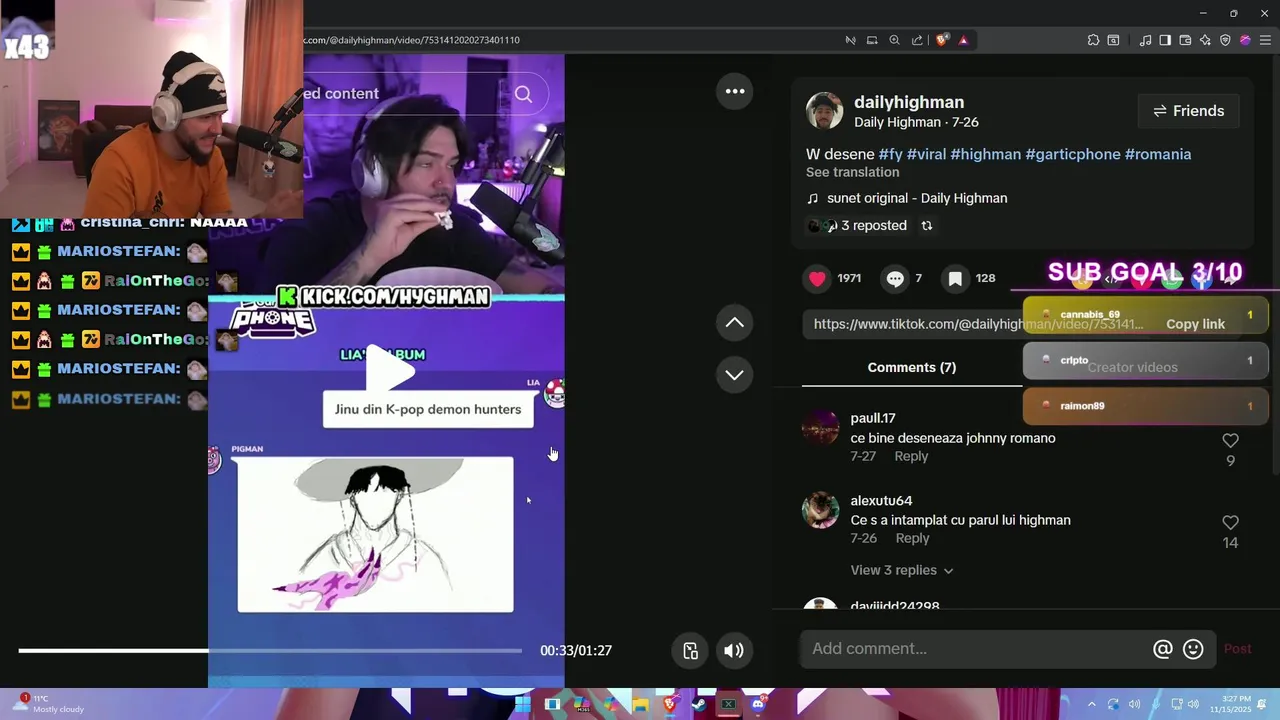This screenshot has height=720, width=1280.
Task: Play the video with the center play button
Action: coord(388,371)
